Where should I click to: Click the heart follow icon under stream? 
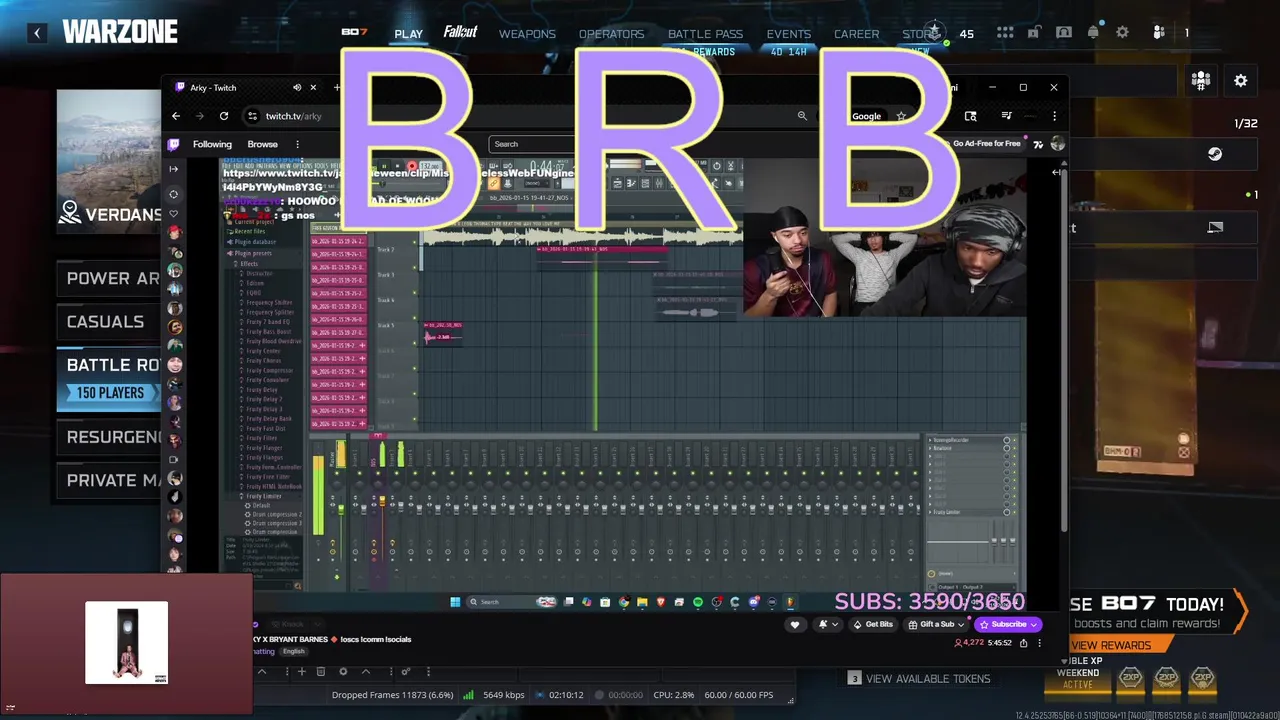tap(795, 625)
